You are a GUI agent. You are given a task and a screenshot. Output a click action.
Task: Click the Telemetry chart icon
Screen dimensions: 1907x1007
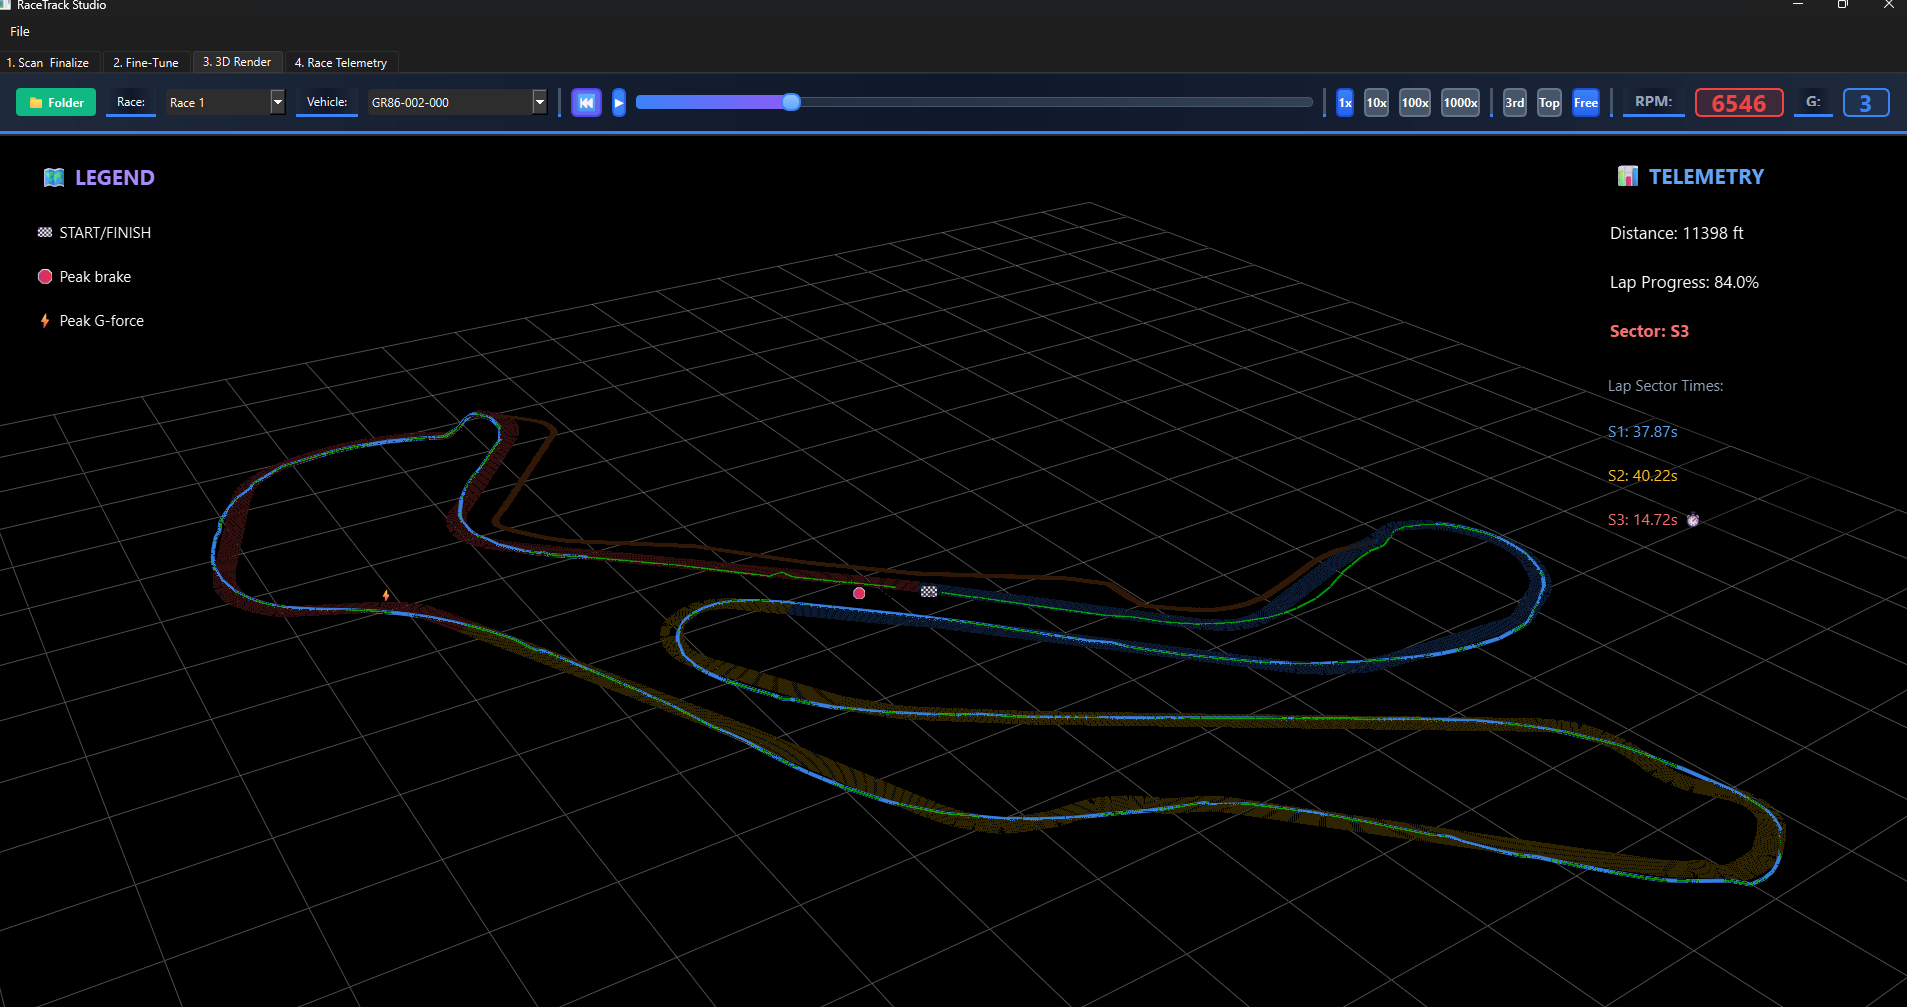[1628, 176]
